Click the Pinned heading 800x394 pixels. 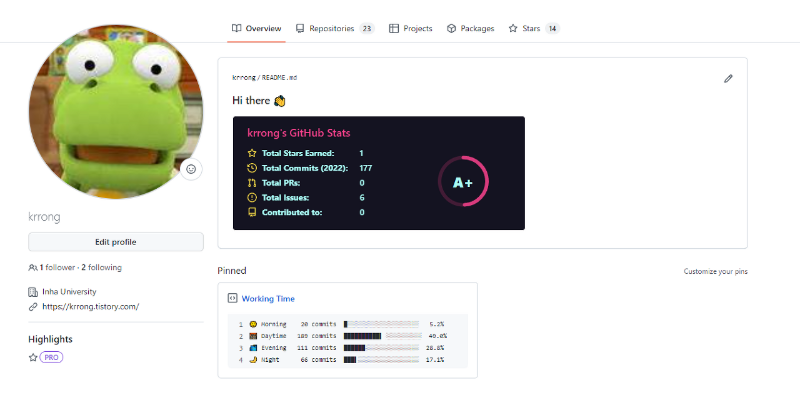click(232, 270)
